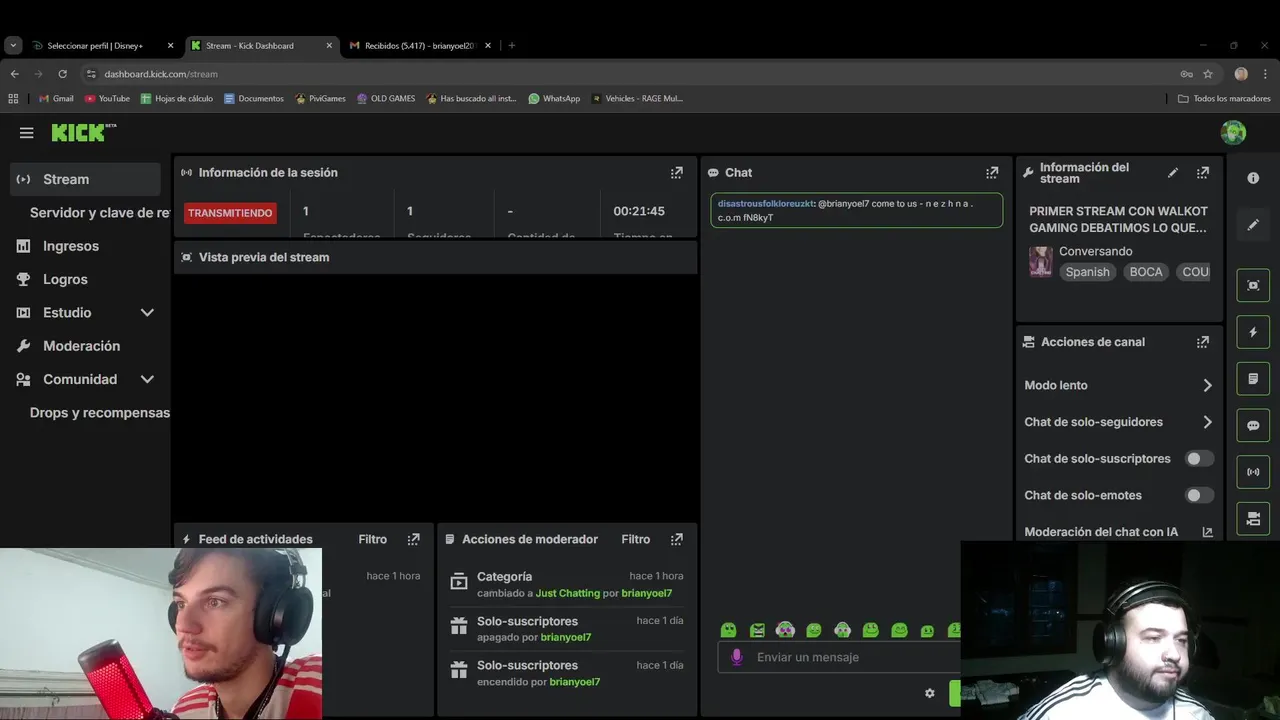Click the Just Chatting category link

pos(567,593)
